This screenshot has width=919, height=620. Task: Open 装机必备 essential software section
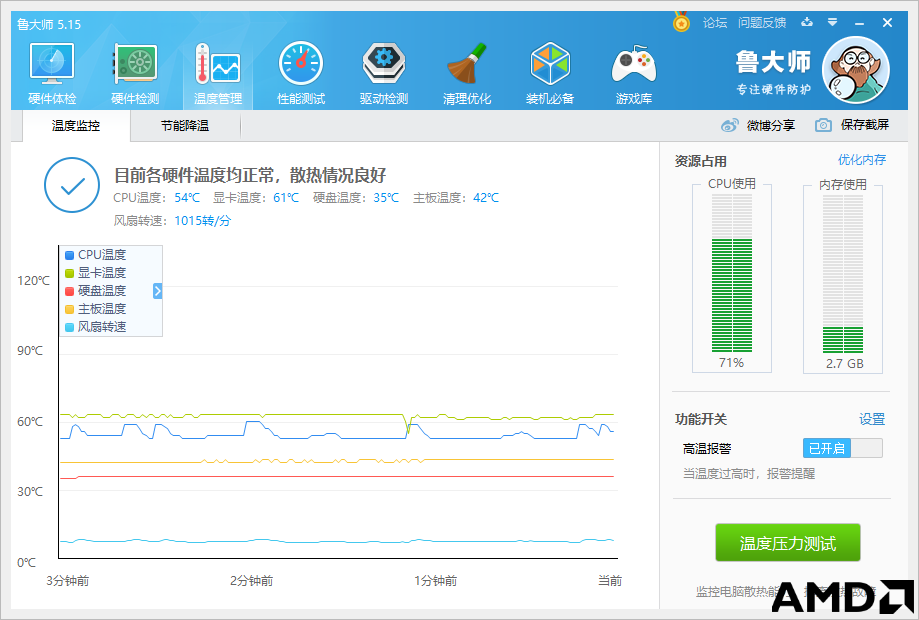click(550, 74)
